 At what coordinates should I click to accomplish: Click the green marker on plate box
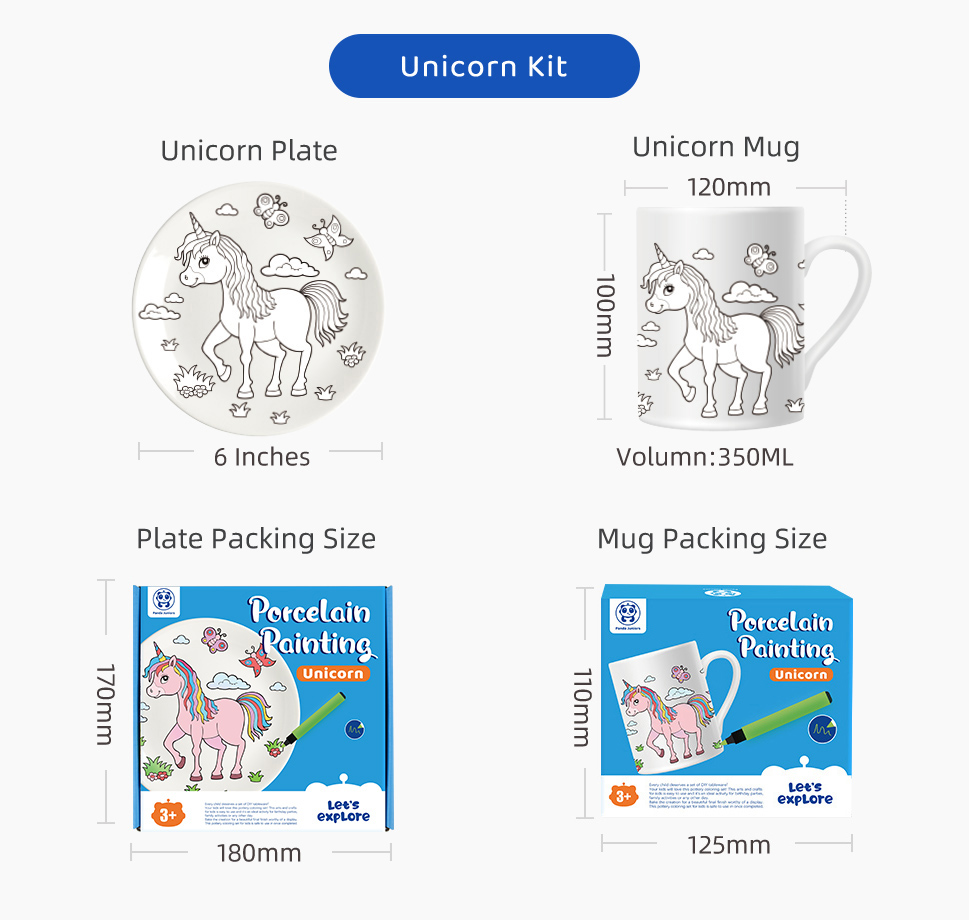(x=315, y=718)
